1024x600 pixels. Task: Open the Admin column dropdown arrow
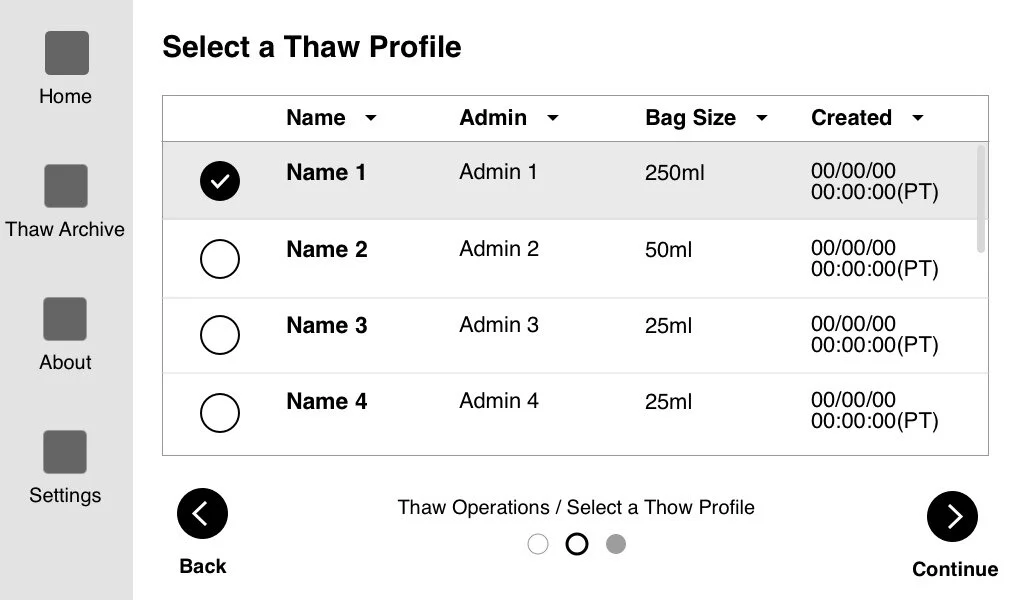tap(552, 118)
